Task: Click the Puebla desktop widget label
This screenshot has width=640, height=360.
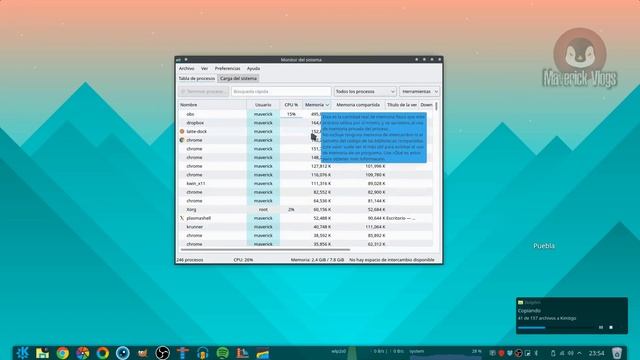Action: 544,246
